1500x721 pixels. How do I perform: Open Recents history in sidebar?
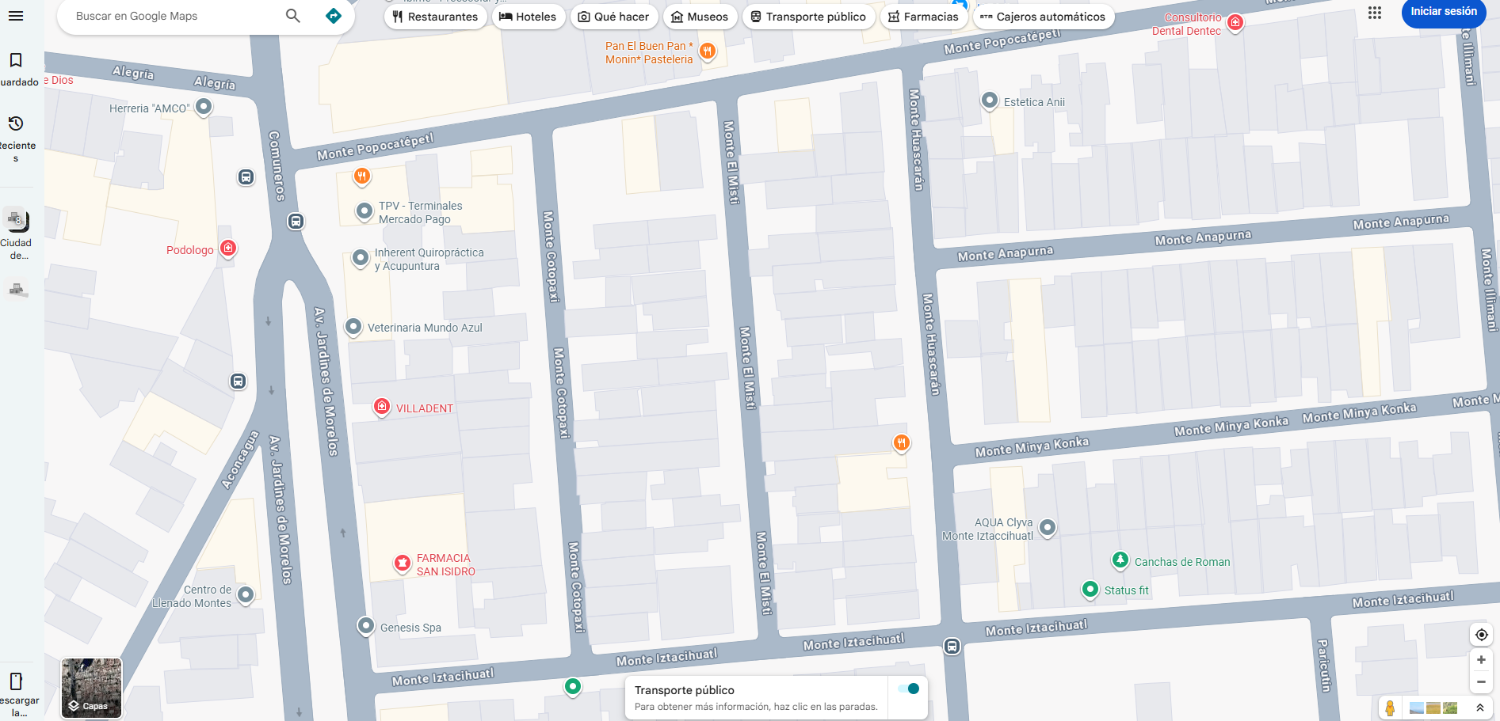[16, 124]
